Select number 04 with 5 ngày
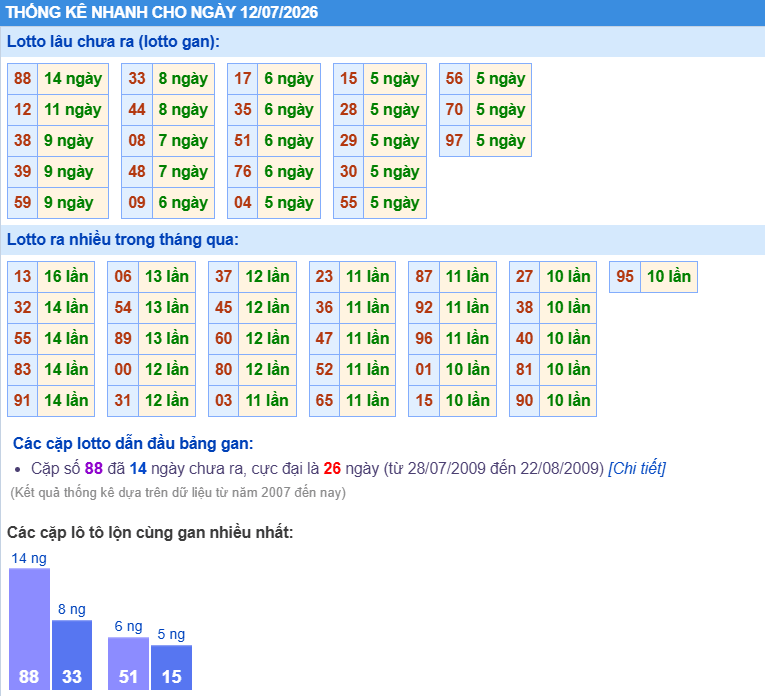Viewport: 765px width, 696px height. tap(242, 202)
